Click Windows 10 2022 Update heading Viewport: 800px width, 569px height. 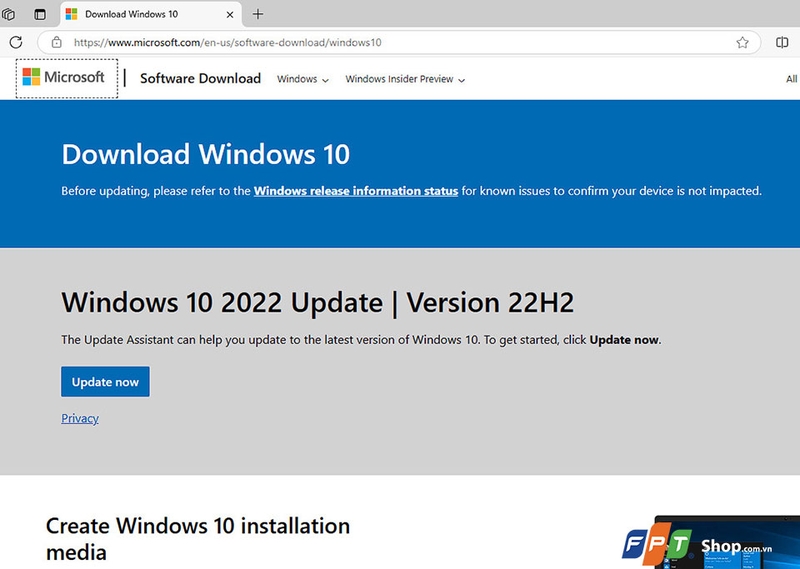coord(317,302)
